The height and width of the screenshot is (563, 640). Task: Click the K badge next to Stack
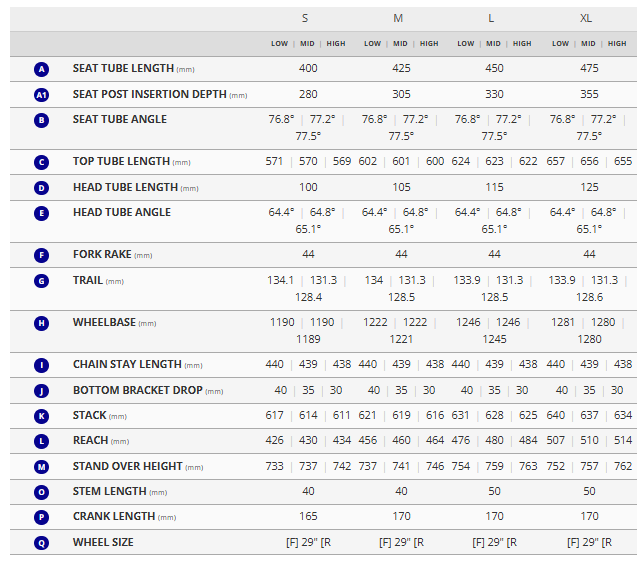click(41, 415)
